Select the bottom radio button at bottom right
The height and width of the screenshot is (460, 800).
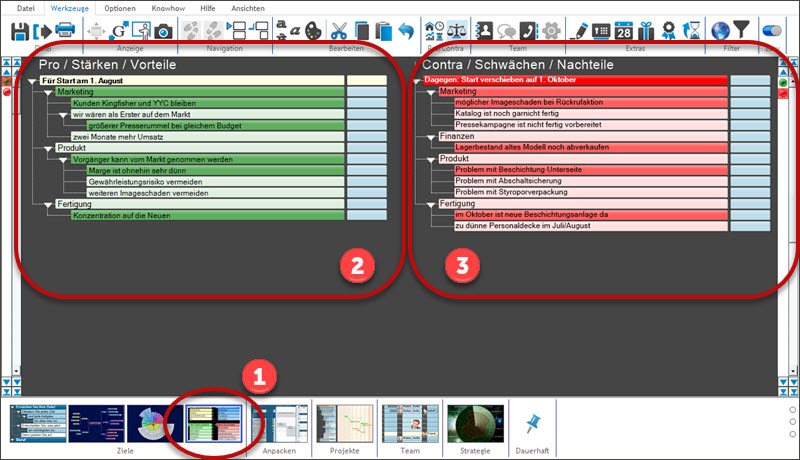792,434
